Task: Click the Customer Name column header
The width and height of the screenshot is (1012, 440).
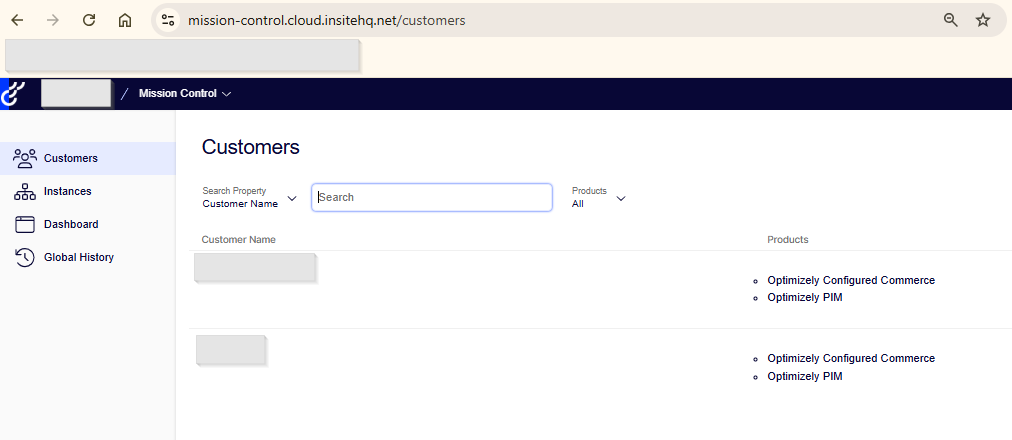Action: (238, 240)
